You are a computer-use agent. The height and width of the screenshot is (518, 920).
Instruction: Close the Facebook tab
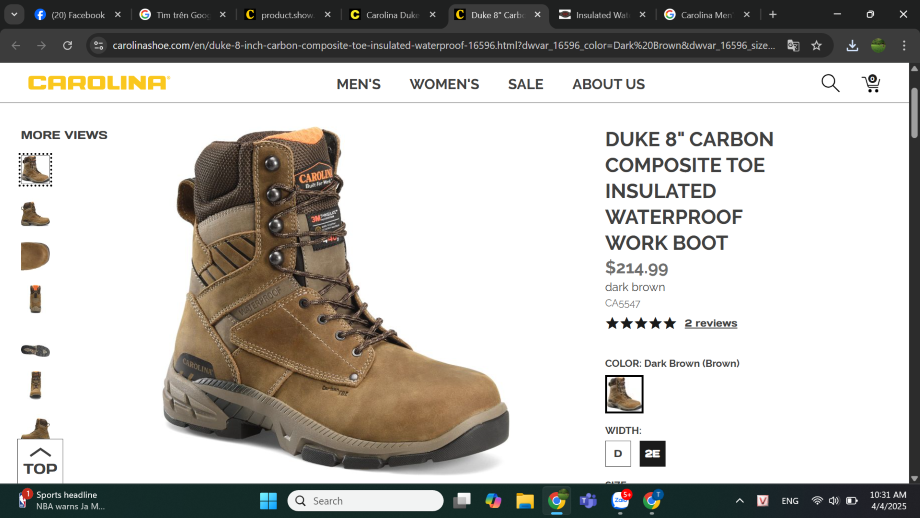click(117, 15)
